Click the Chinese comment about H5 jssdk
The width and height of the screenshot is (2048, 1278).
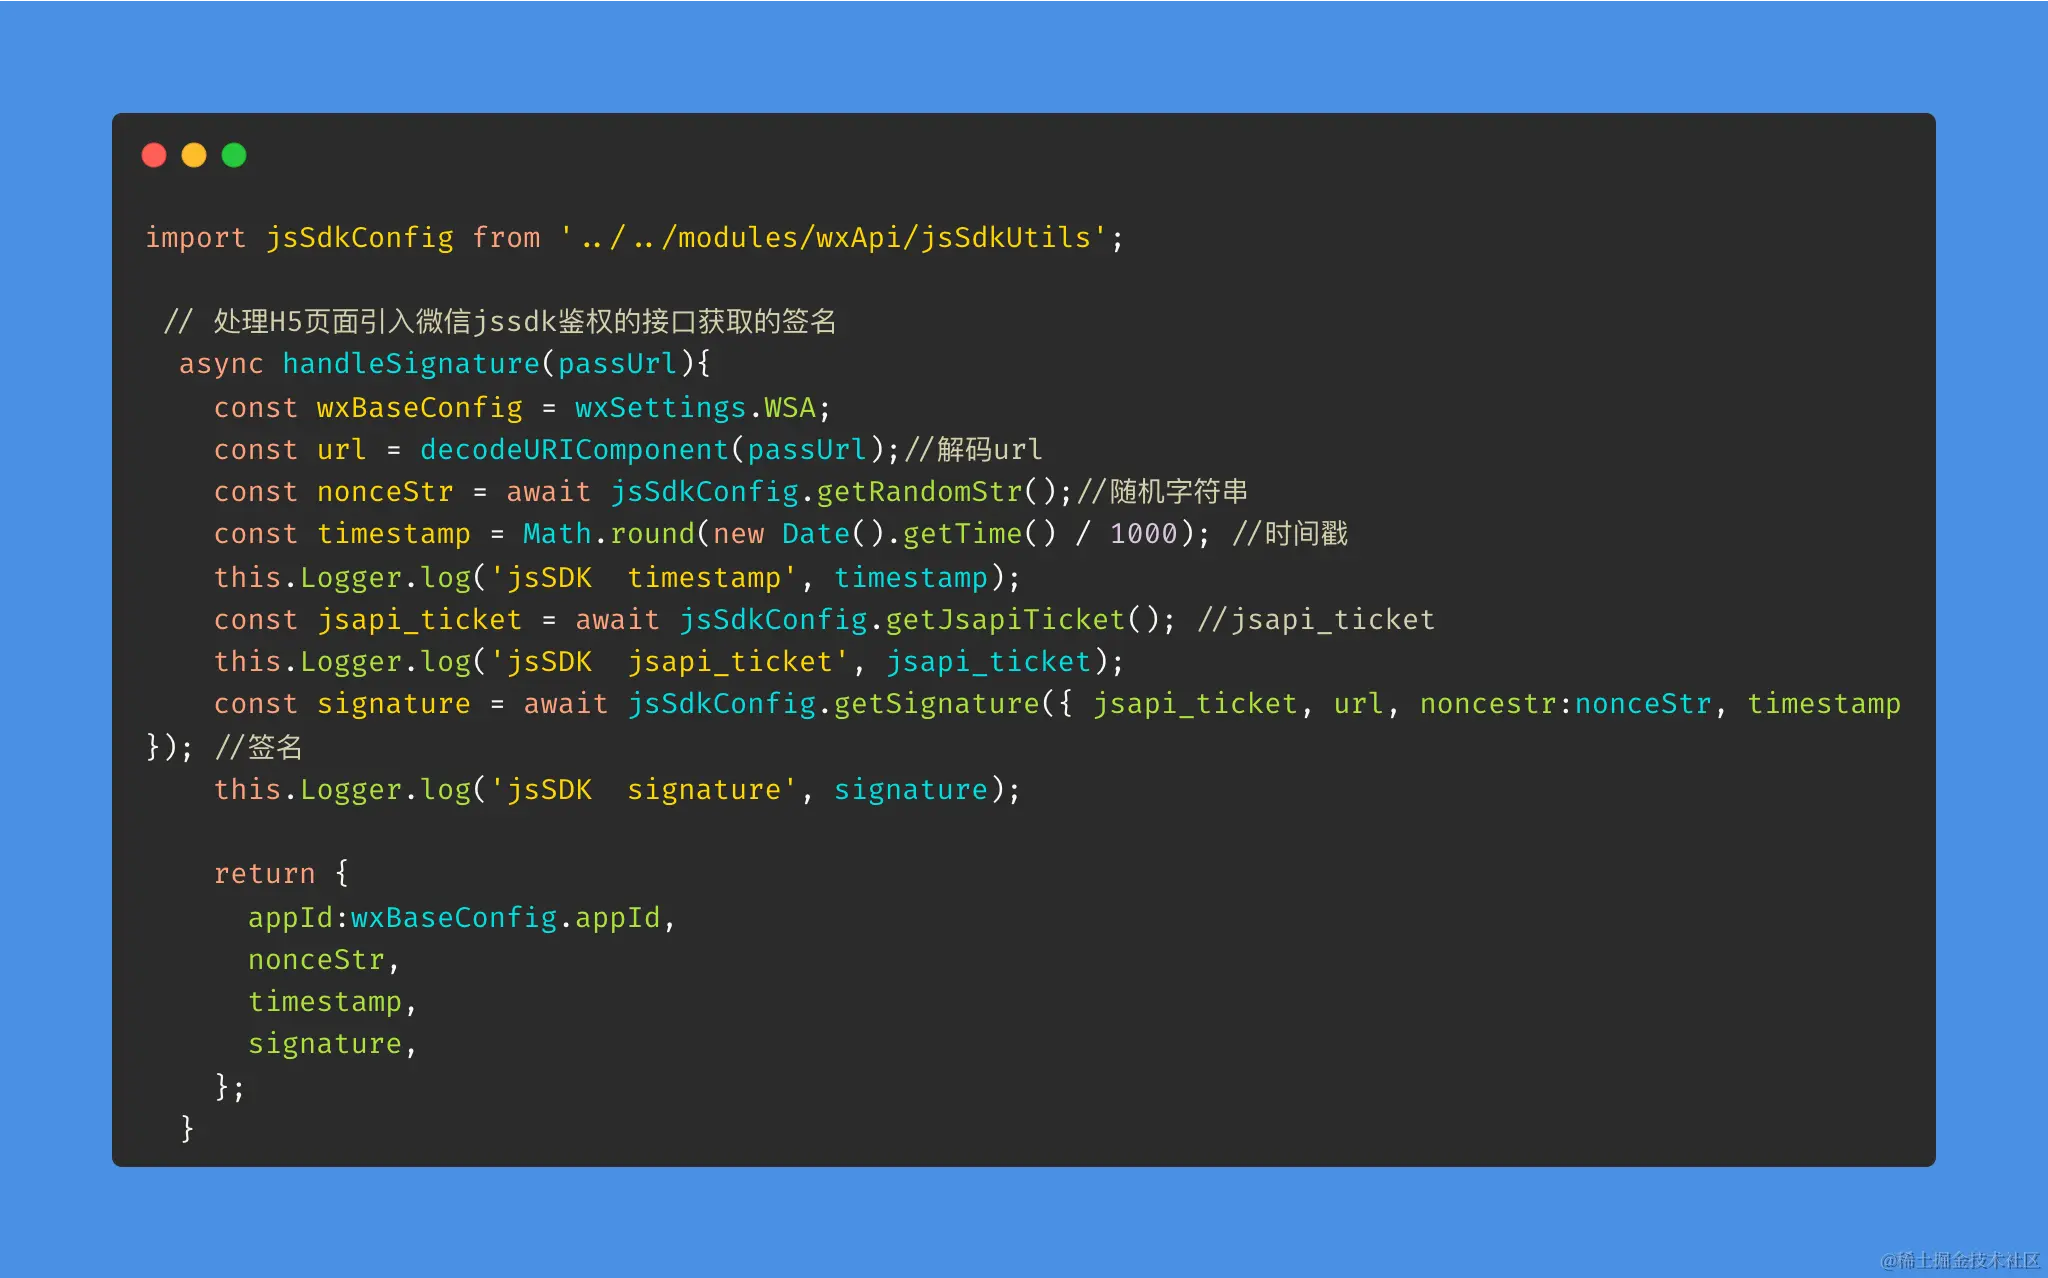tap(500, 321)
